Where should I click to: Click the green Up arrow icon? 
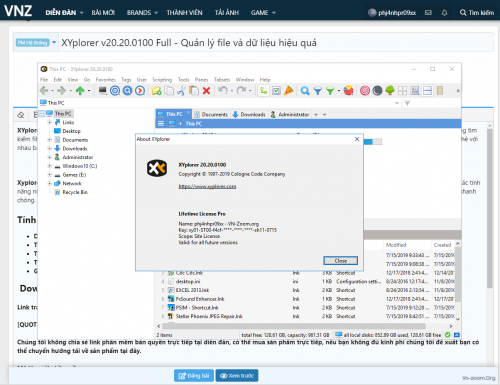pos(80,90)
